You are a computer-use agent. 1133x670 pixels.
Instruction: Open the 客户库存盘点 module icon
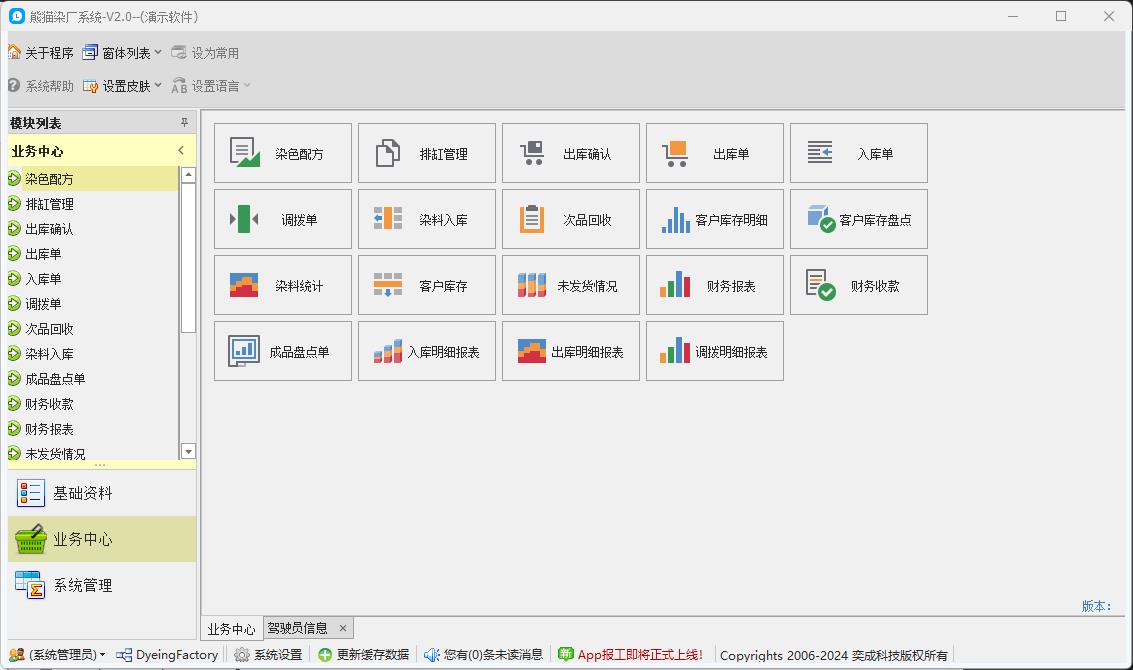point(858,218)
